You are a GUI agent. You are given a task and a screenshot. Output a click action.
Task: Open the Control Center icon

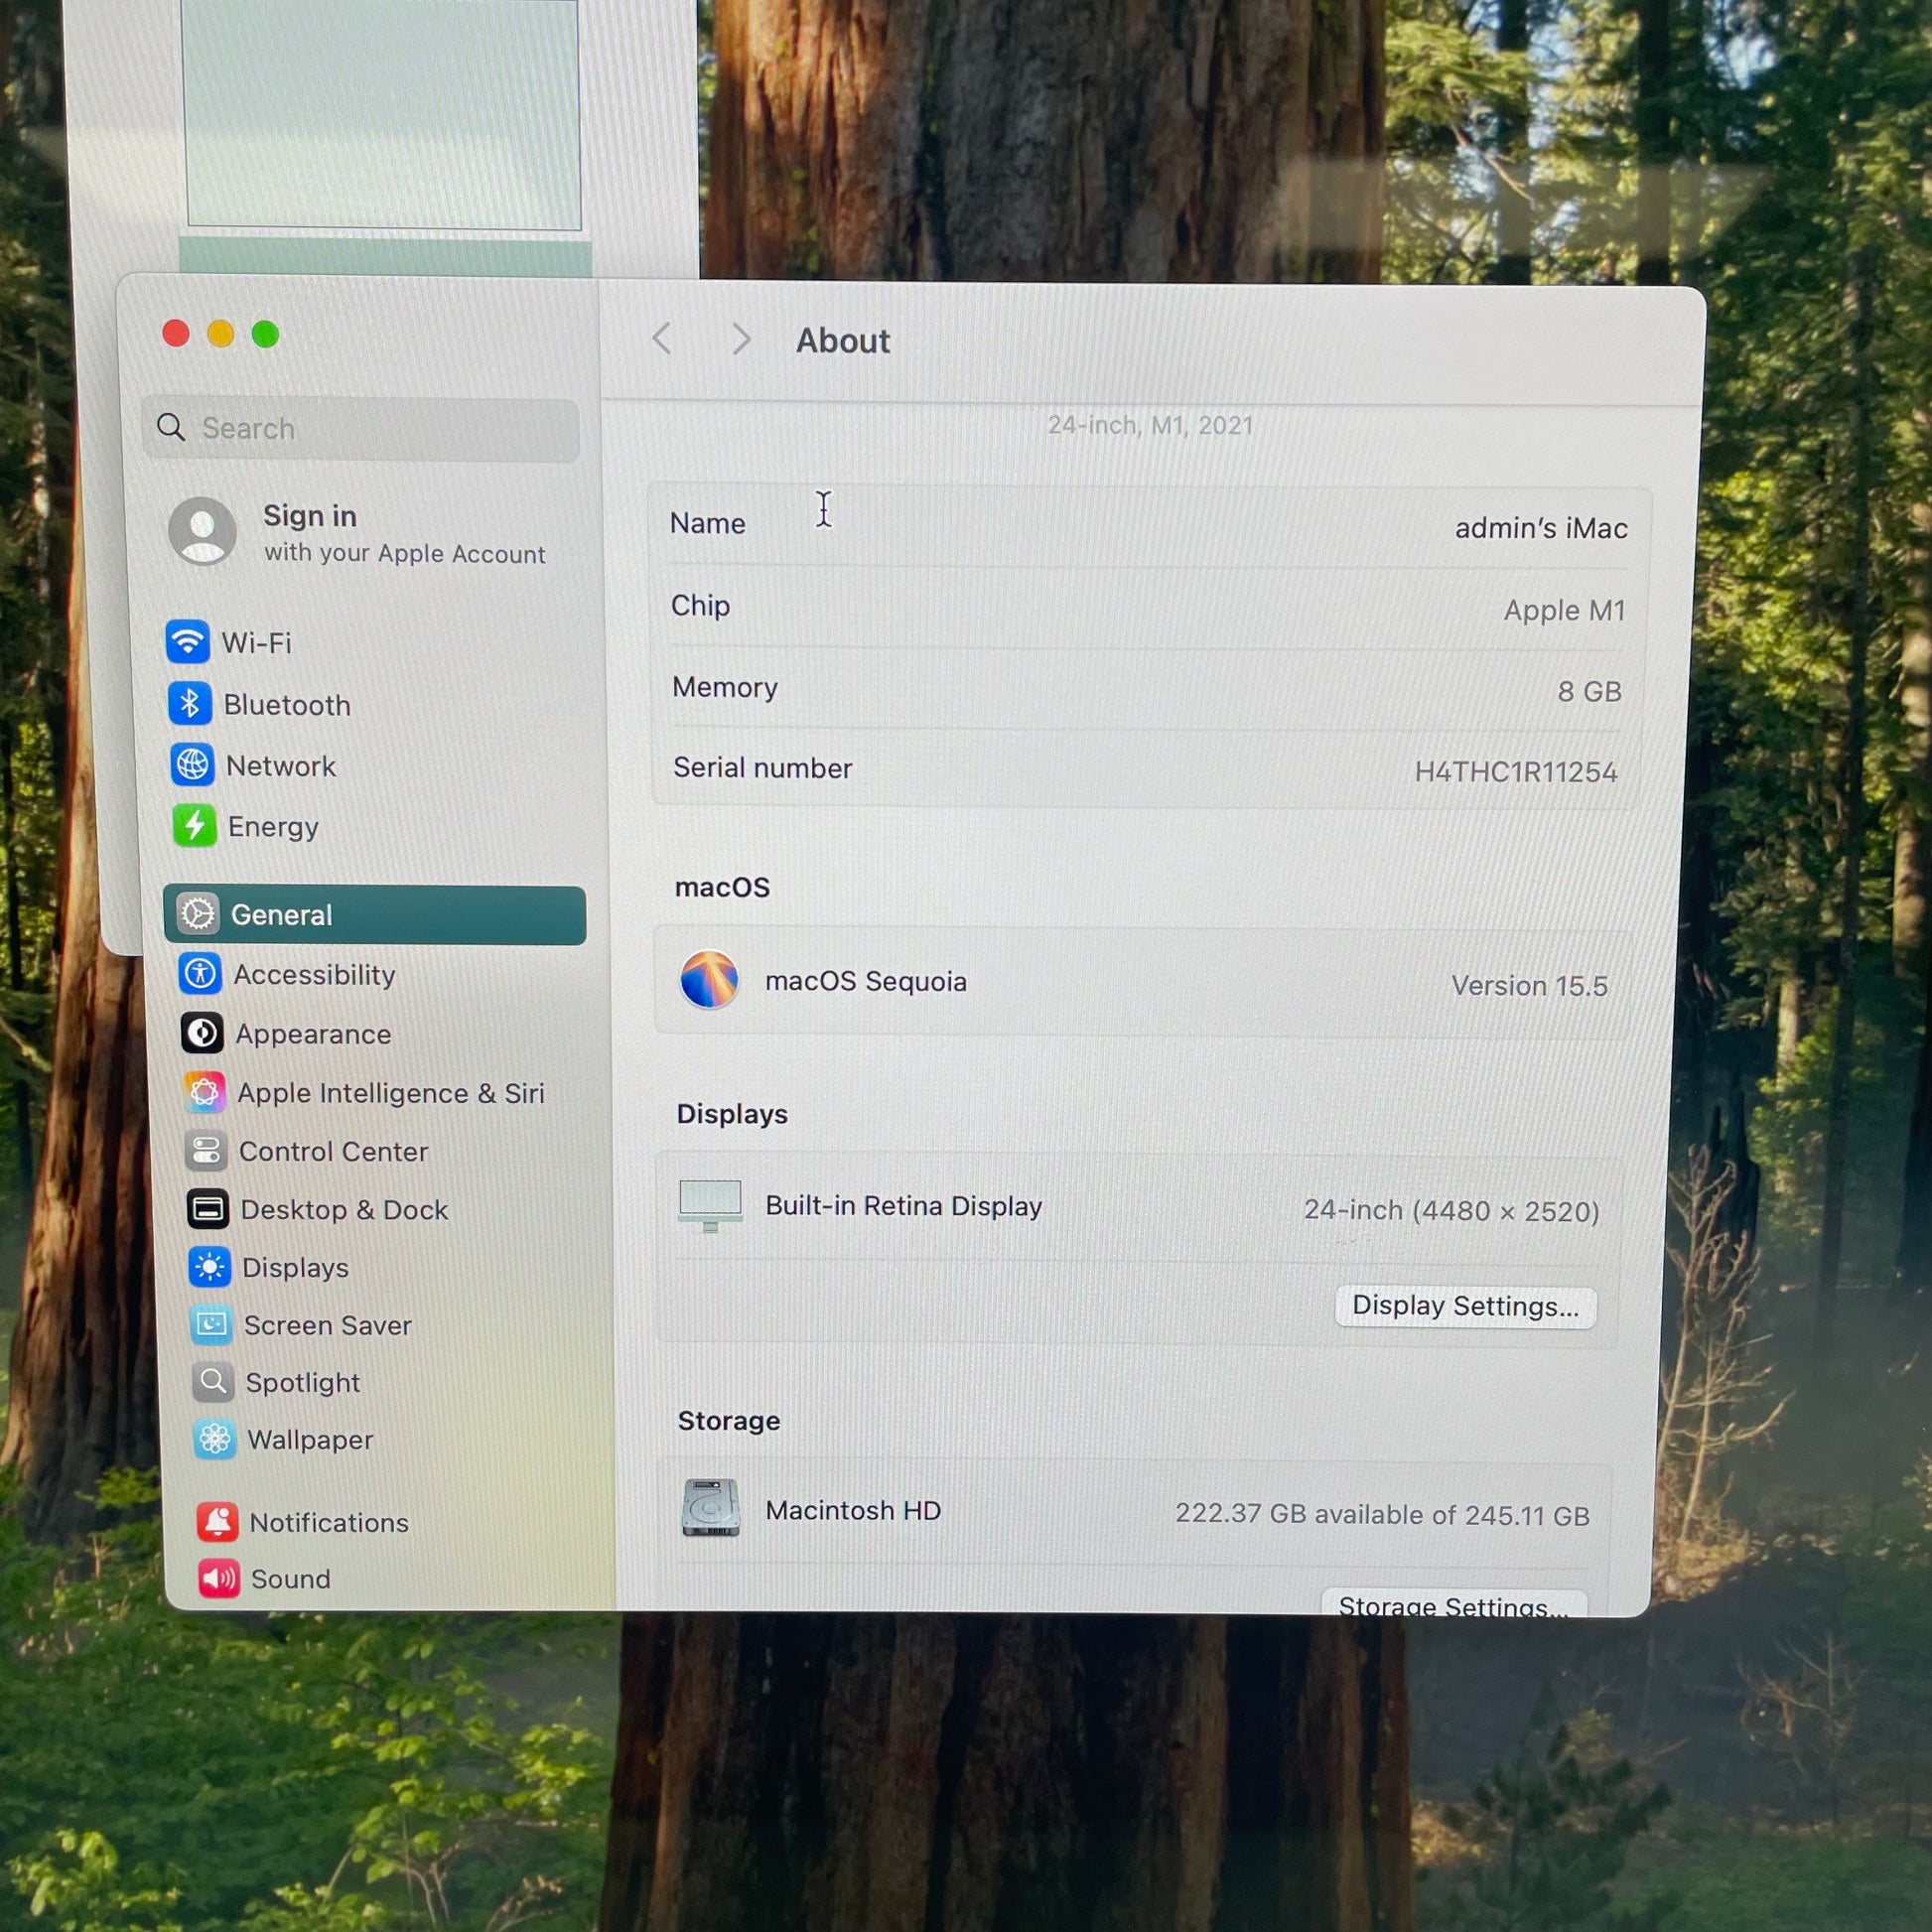(x=206, y=1151)
